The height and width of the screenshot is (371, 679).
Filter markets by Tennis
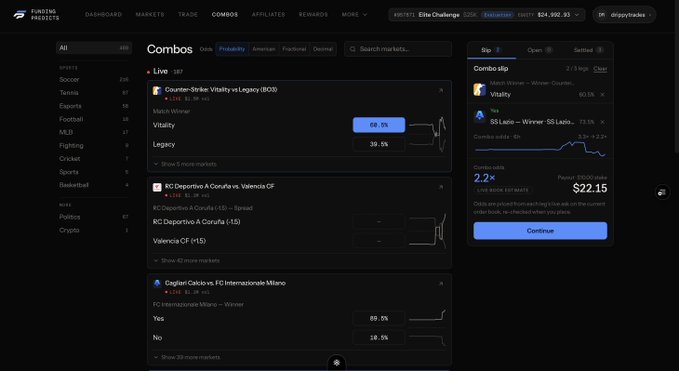(94, 93)
